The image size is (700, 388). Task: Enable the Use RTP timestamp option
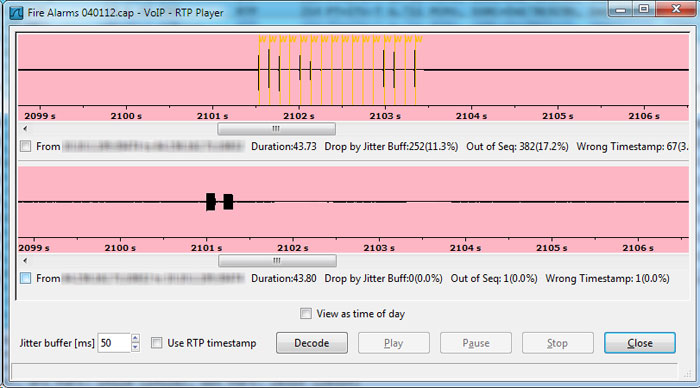pos(157,343)
